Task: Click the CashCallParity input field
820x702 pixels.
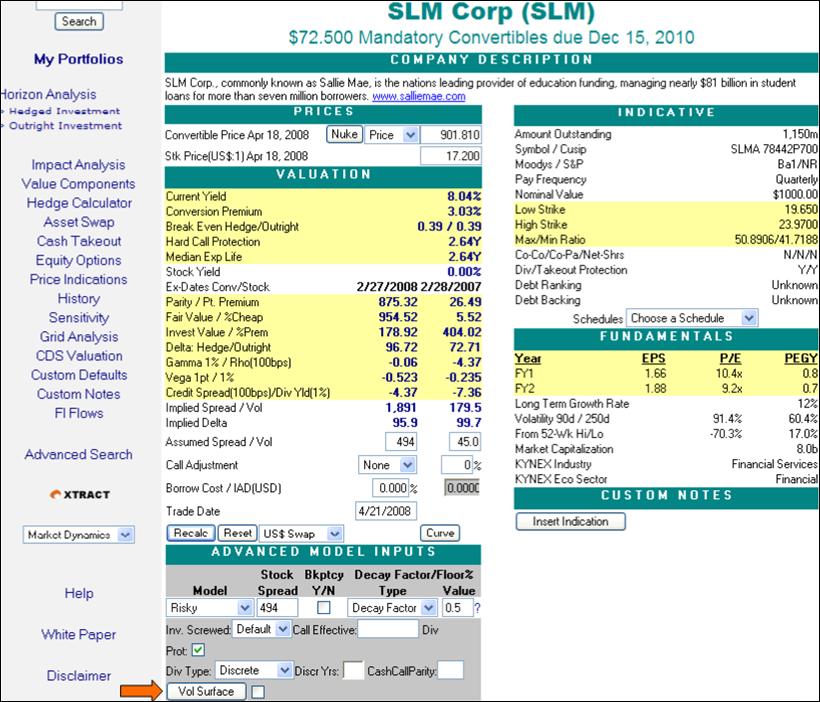Action: (450, 670)
